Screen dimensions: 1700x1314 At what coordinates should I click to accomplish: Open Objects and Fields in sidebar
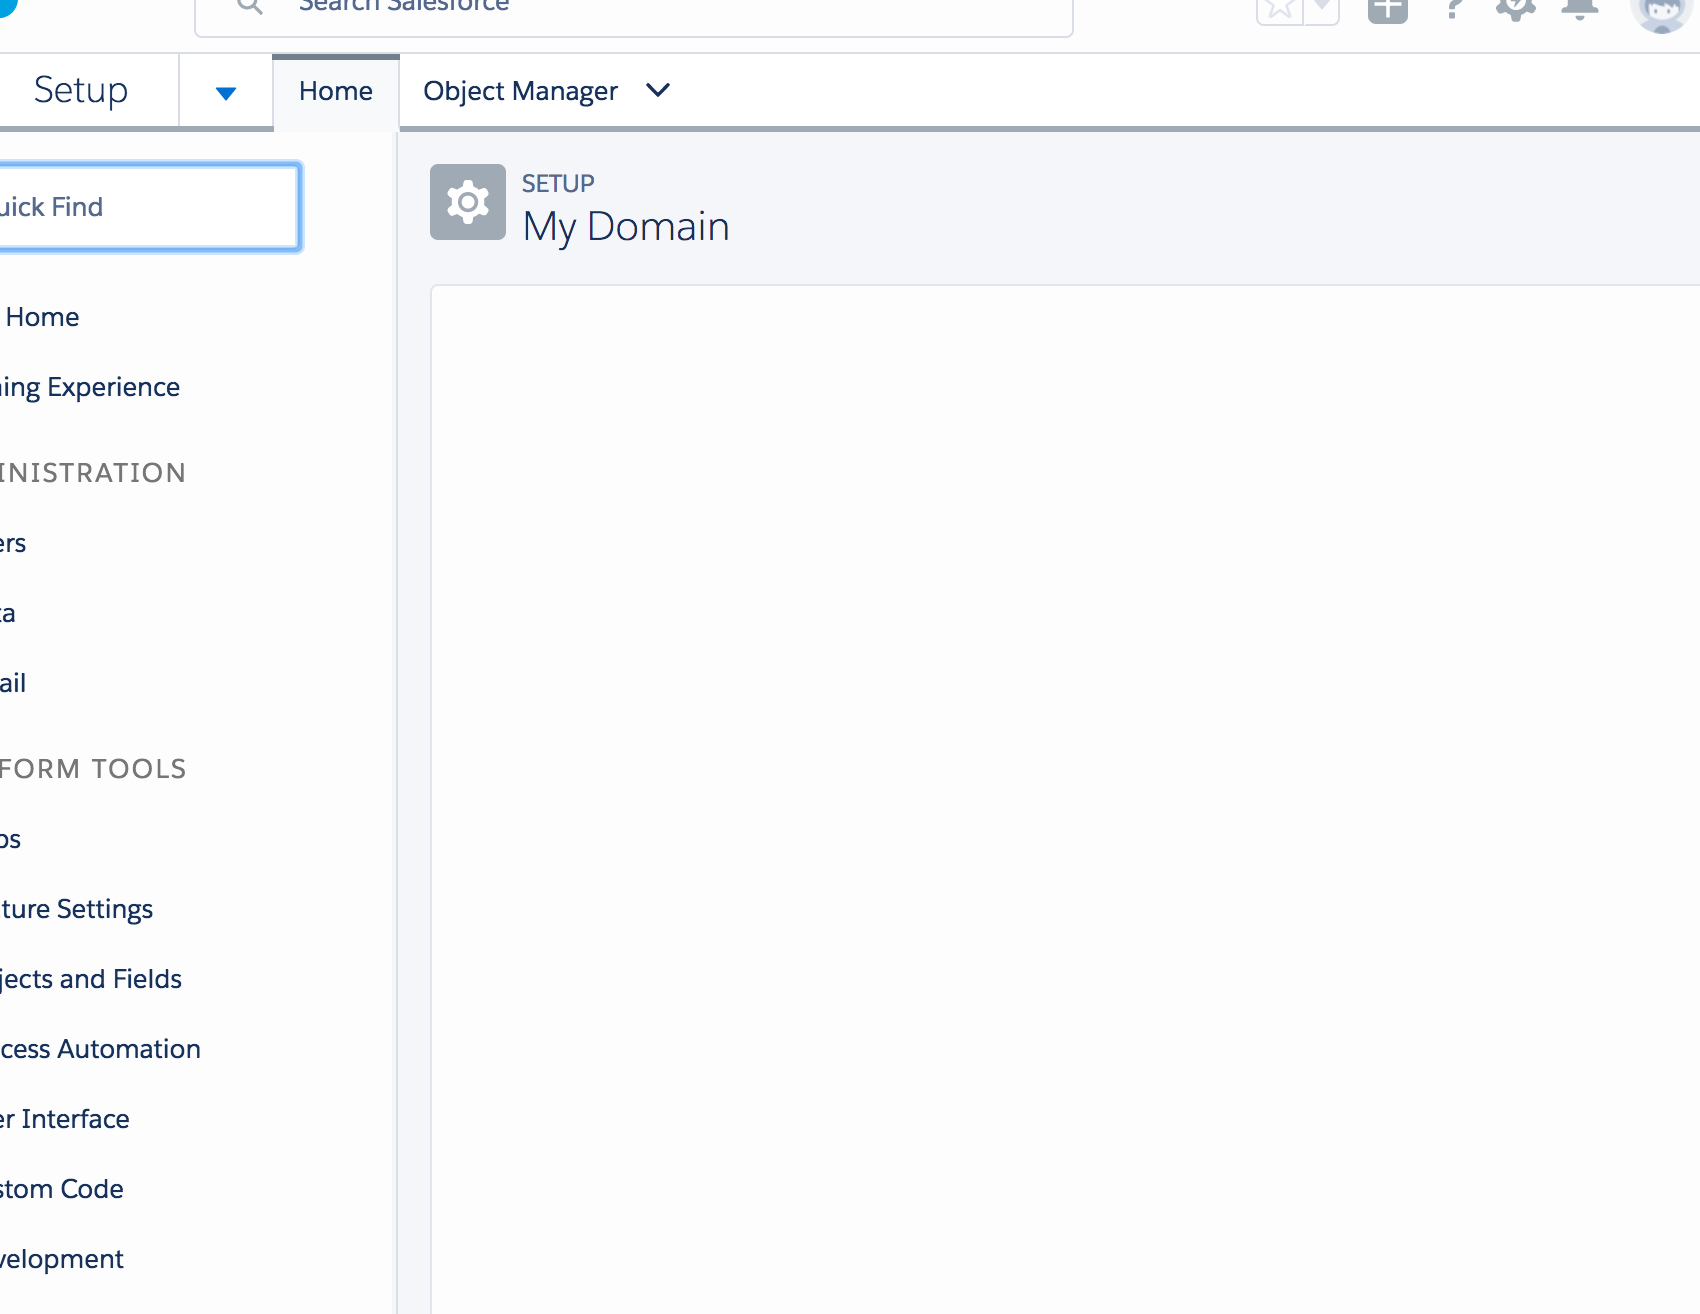point(91,979)
